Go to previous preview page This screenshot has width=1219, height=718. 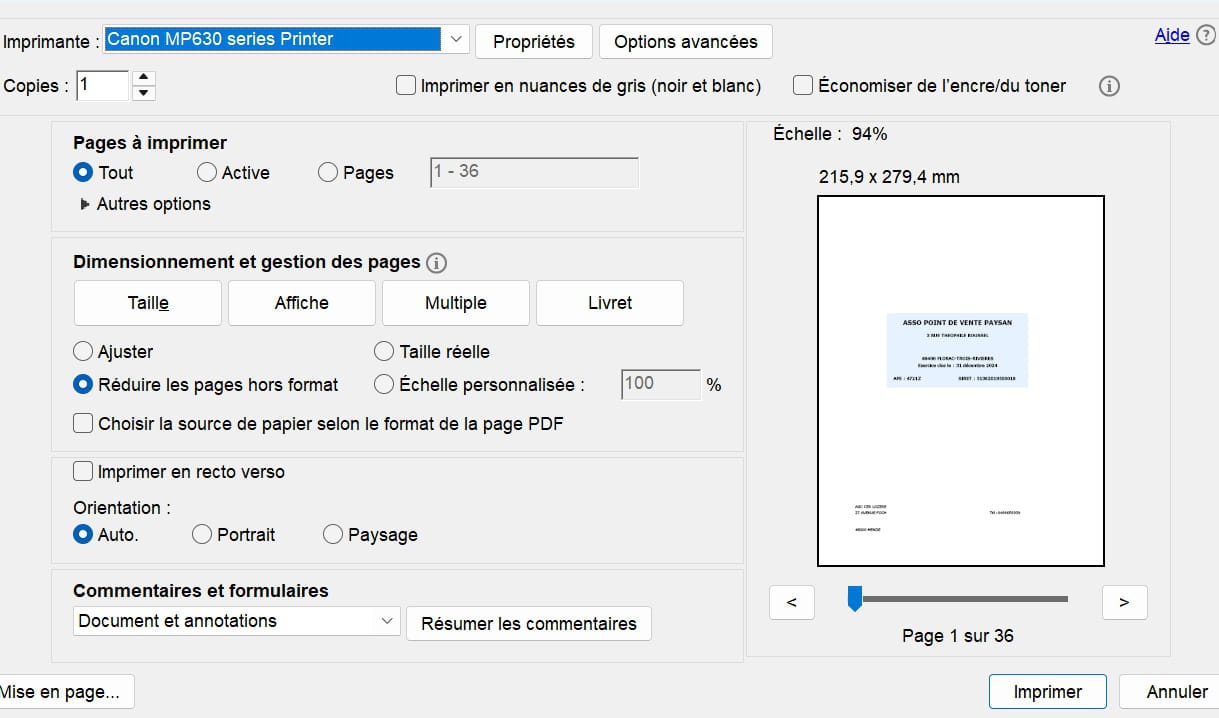pyautogui.click(x=792, y=602)
